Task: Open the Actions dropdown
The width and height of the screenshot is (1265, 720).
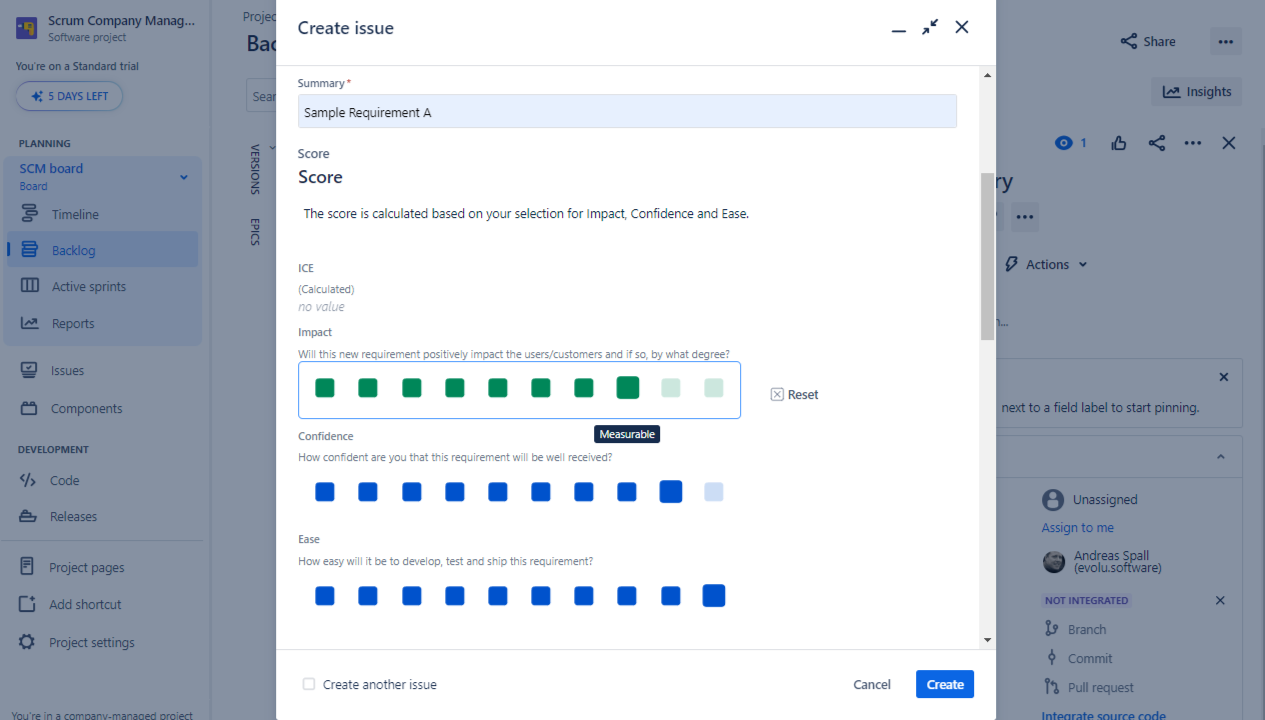Action: (x=1046, y=265)
